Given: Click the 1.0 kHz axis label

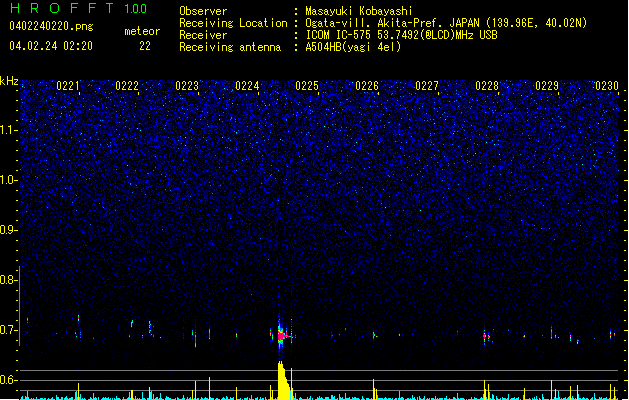Looking at the screenshot, I should pos(9,180).
